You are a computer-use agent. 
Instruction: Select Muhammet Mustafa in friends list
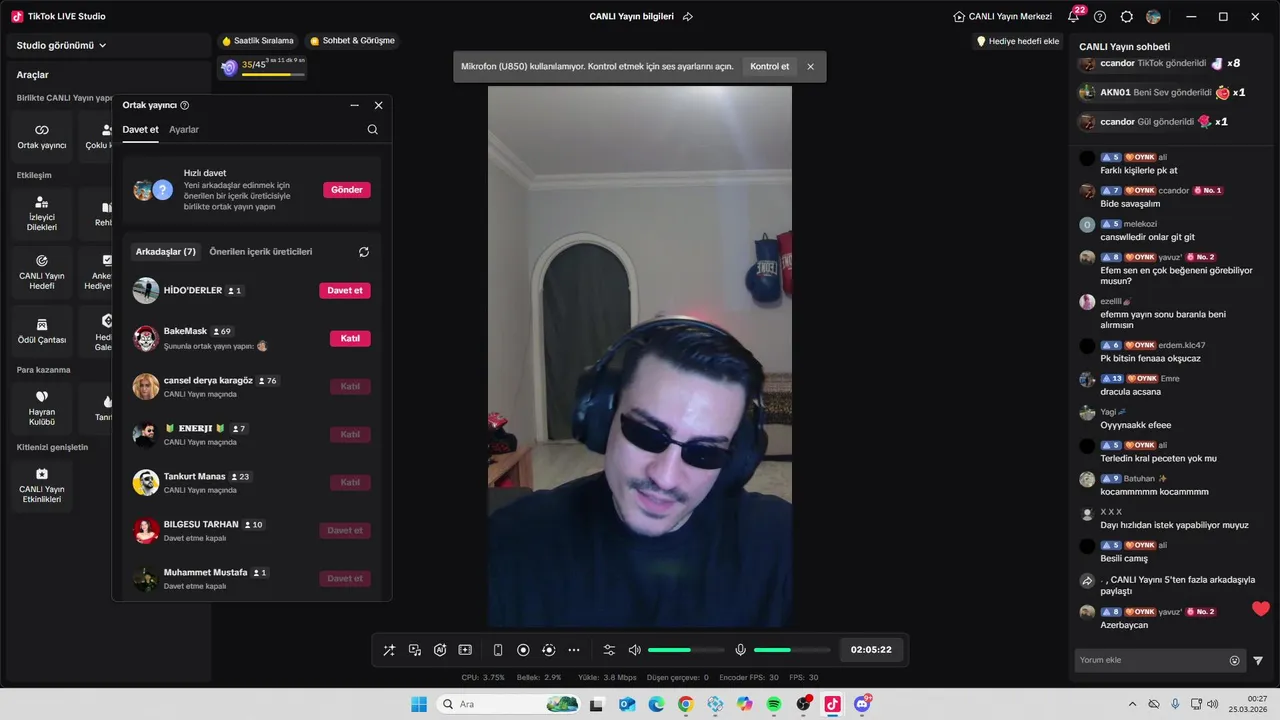click(252, 578)
